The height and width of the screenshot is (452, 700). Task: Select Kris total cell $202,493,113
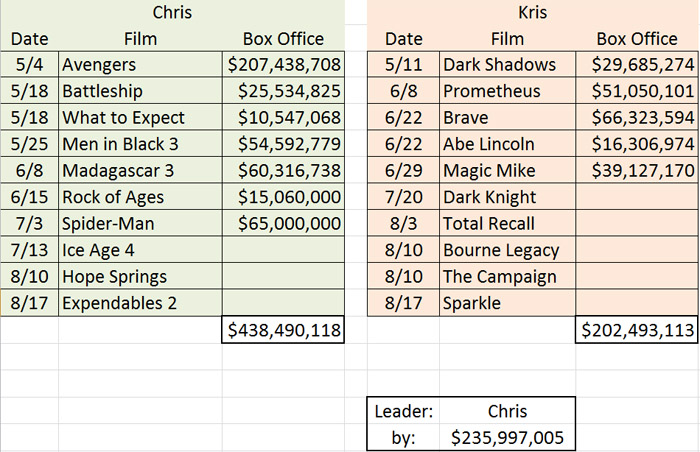(637, 330)
